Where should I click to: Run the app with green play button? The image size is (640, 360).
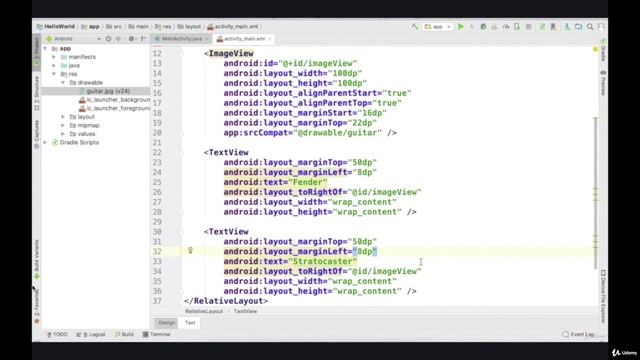(x=461, y=27)
